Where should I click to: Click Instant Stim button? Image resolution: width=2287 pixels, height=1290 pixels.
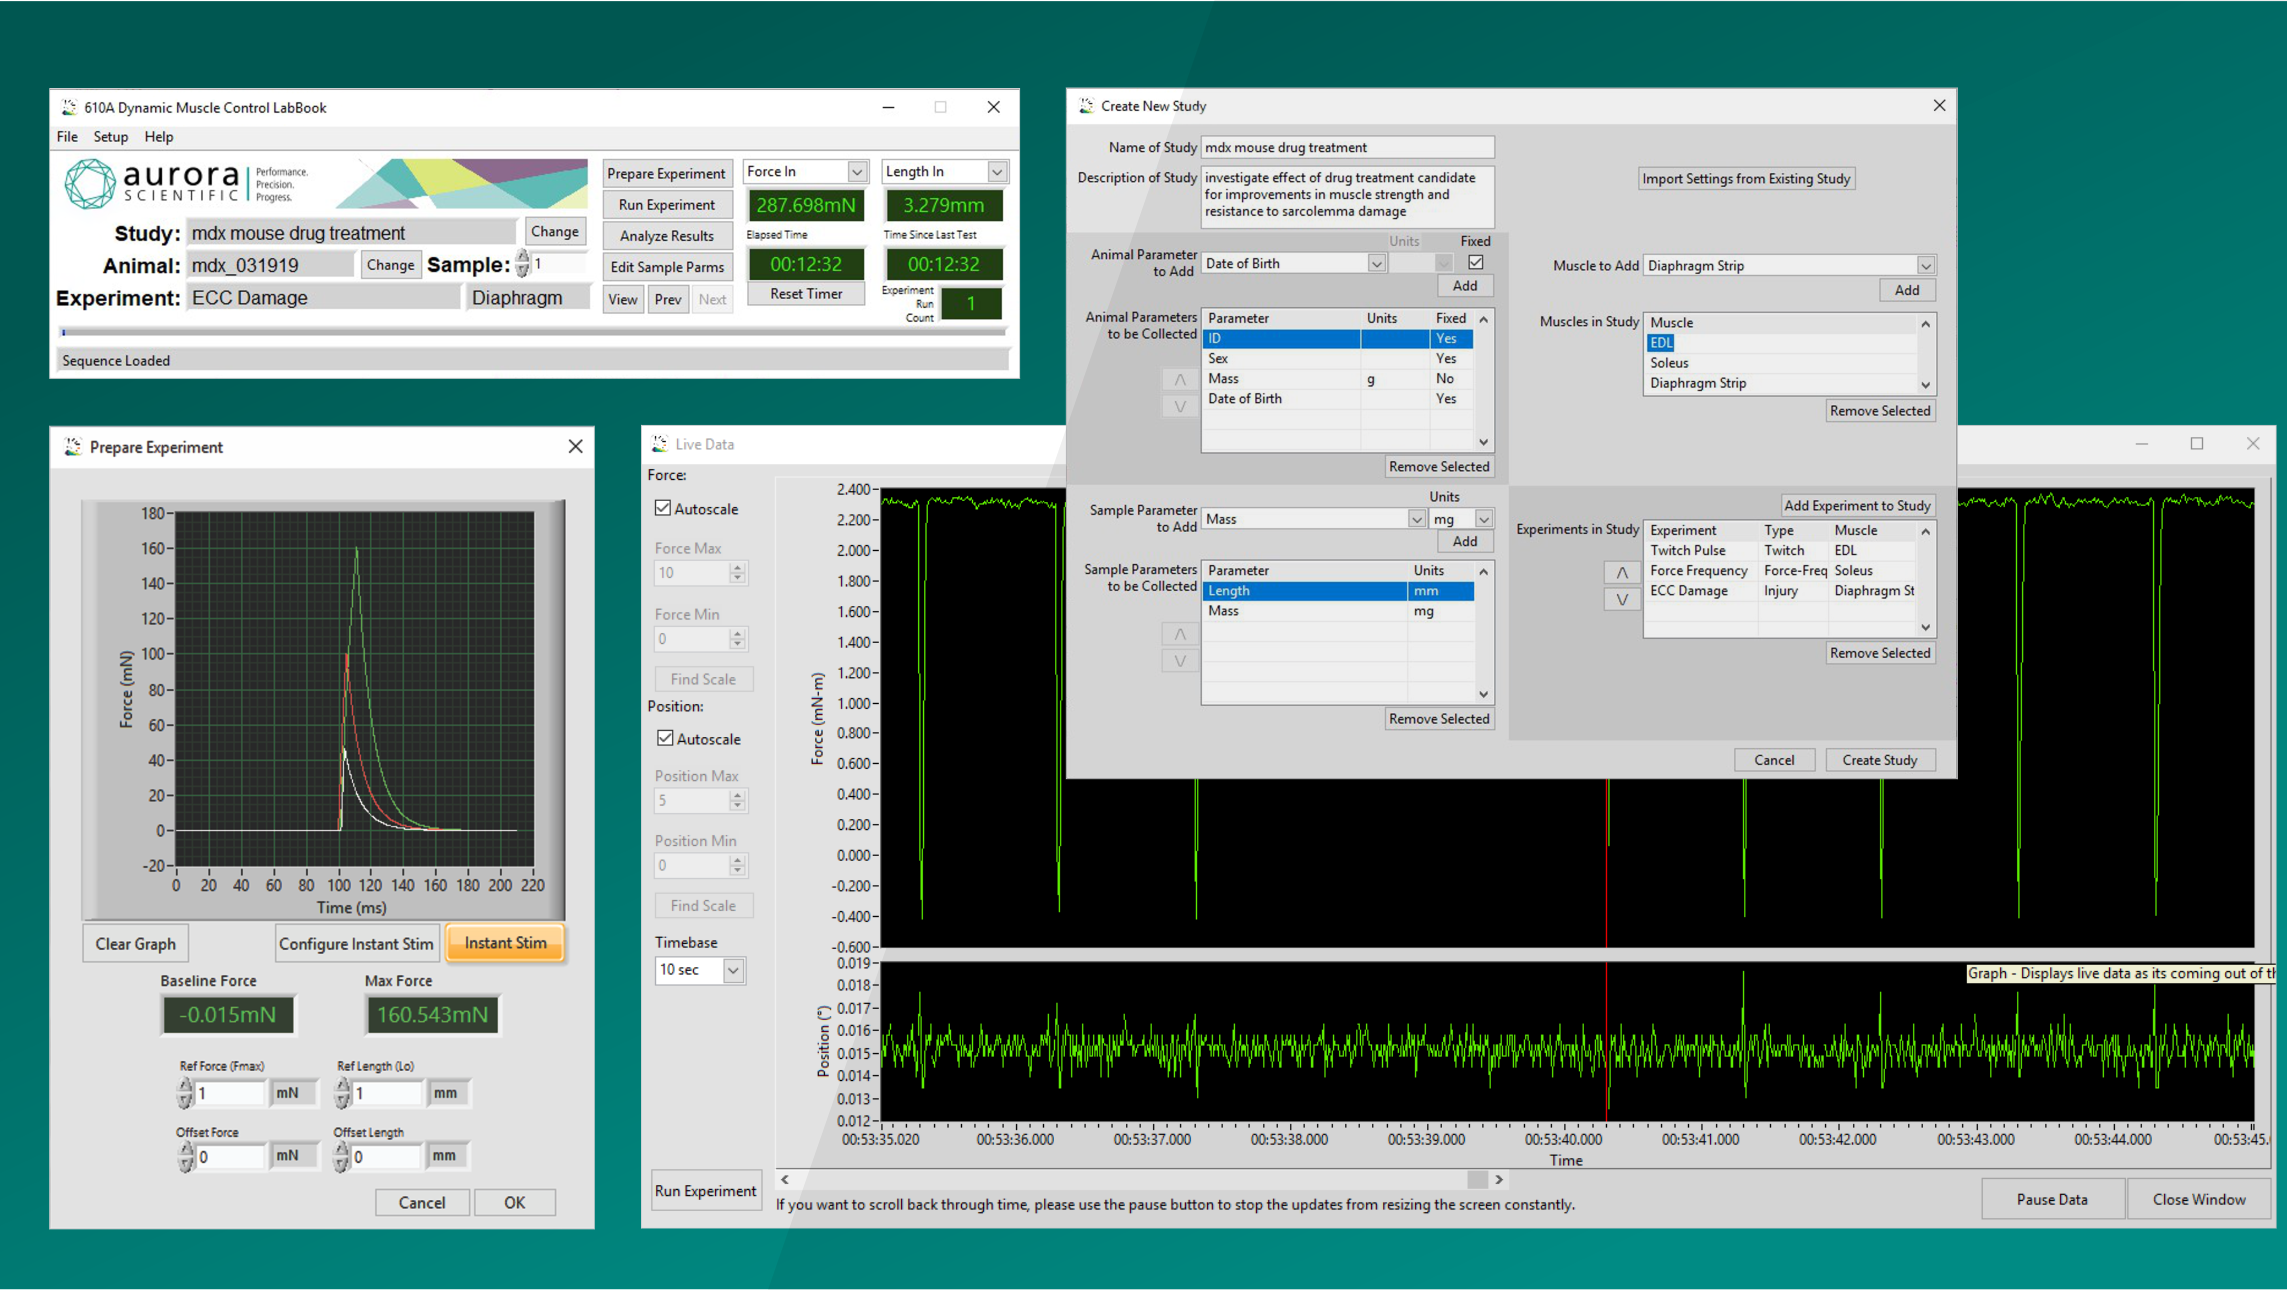(x=505, y=943)
